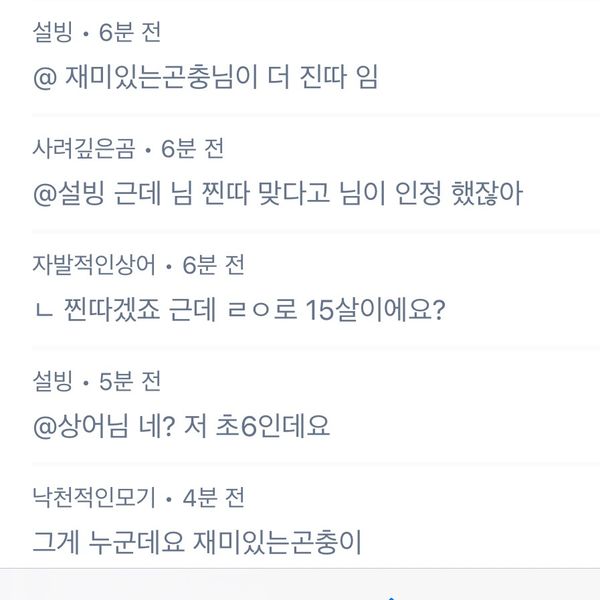Tap the '더 진따 임' comment text

pyautogui.click(x=323, y=77)
